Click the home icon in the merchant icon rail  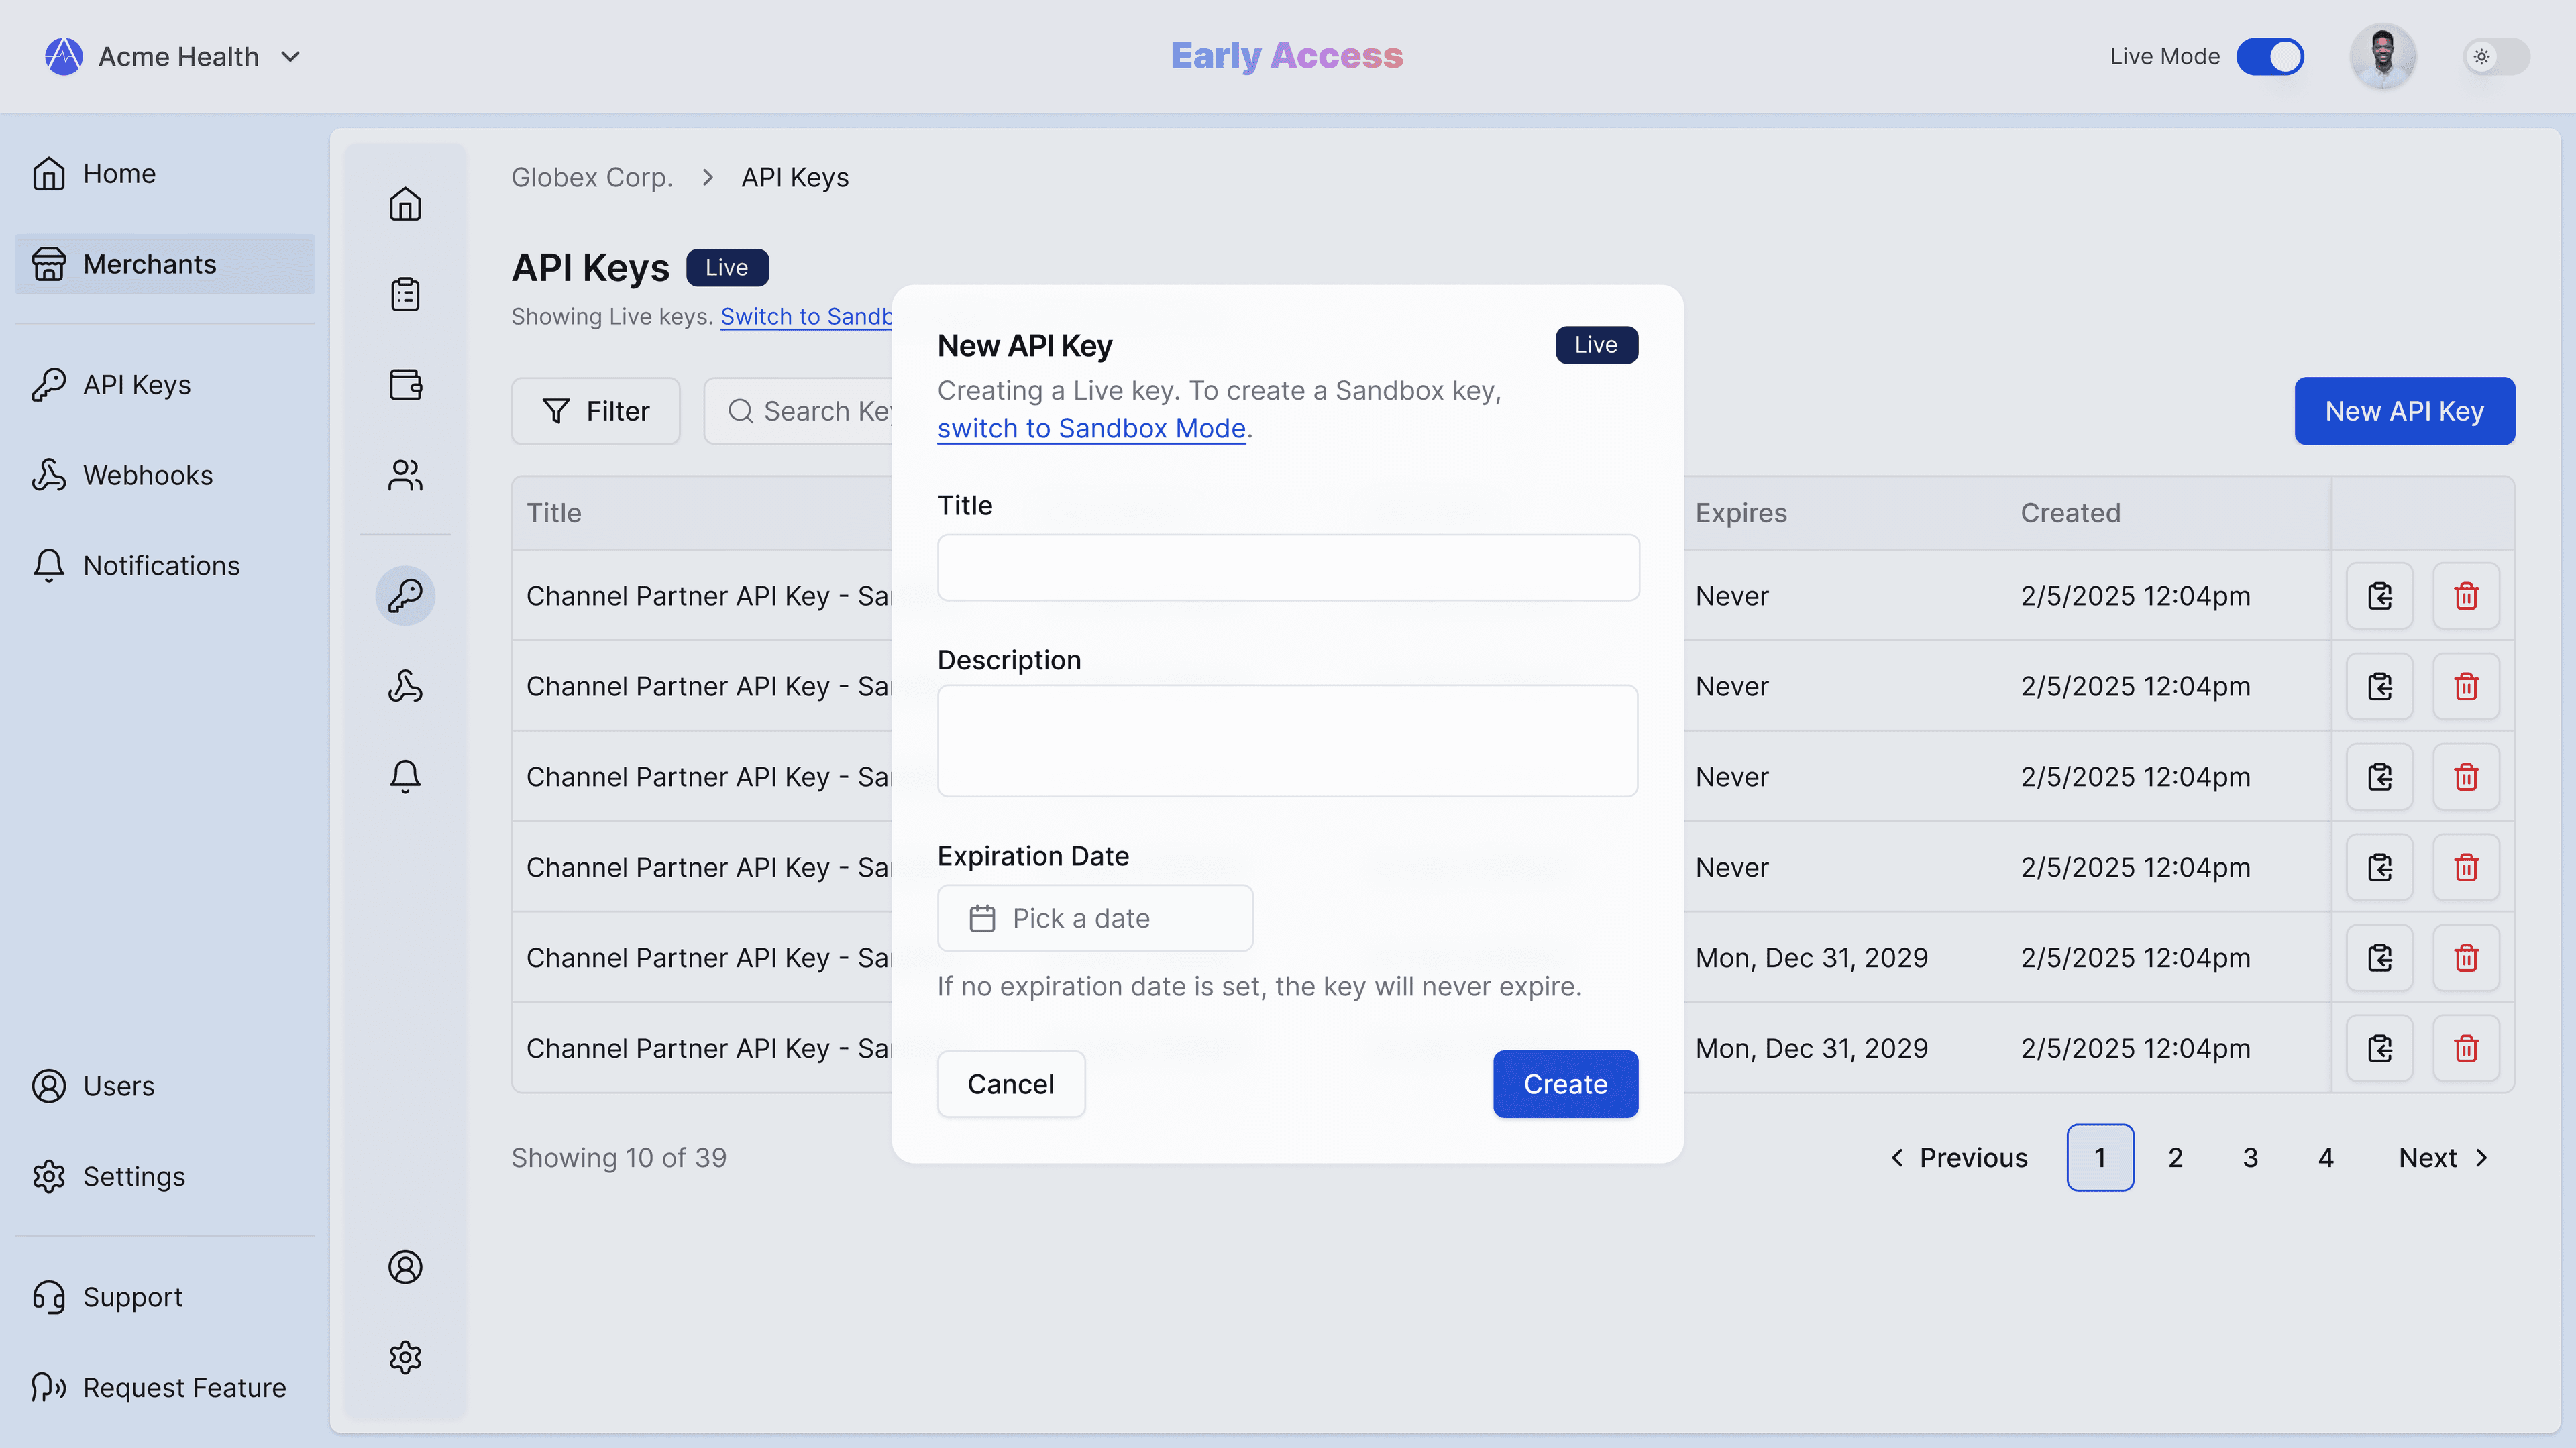tap(405, 204)
